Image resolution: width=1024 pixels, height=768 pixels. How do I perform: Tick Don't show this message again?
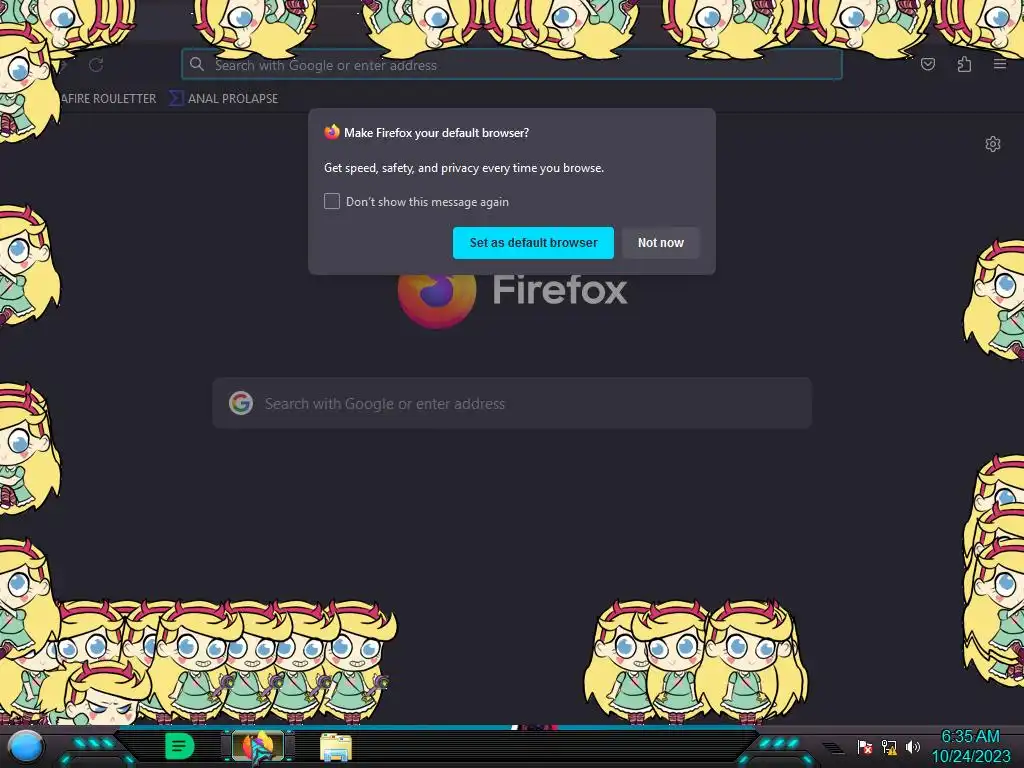click(x=332, y=201)
